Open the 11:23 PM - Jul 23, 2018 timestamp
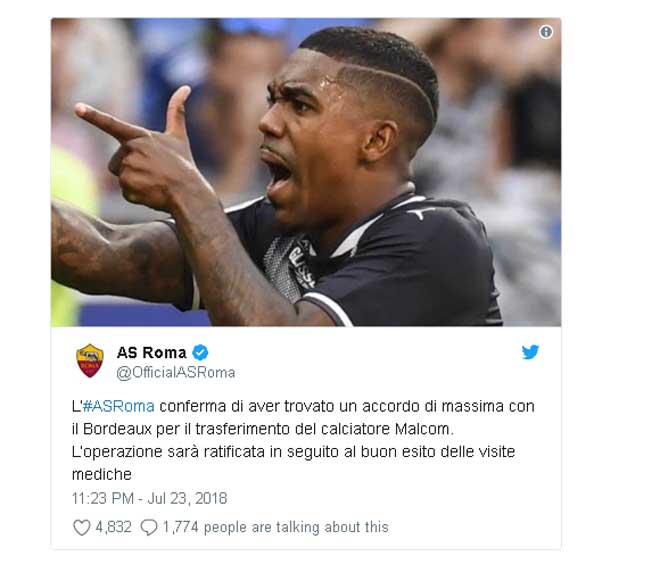Image resolution: width=660 pixels, height=581 pixels. click(x=149, y=498)
